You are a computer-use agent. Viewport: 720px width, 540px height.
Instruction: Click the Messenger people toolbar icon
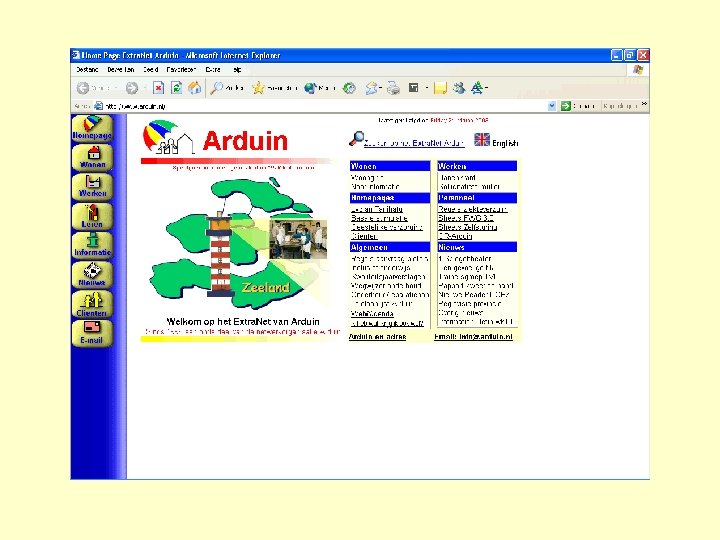(459, 88)
